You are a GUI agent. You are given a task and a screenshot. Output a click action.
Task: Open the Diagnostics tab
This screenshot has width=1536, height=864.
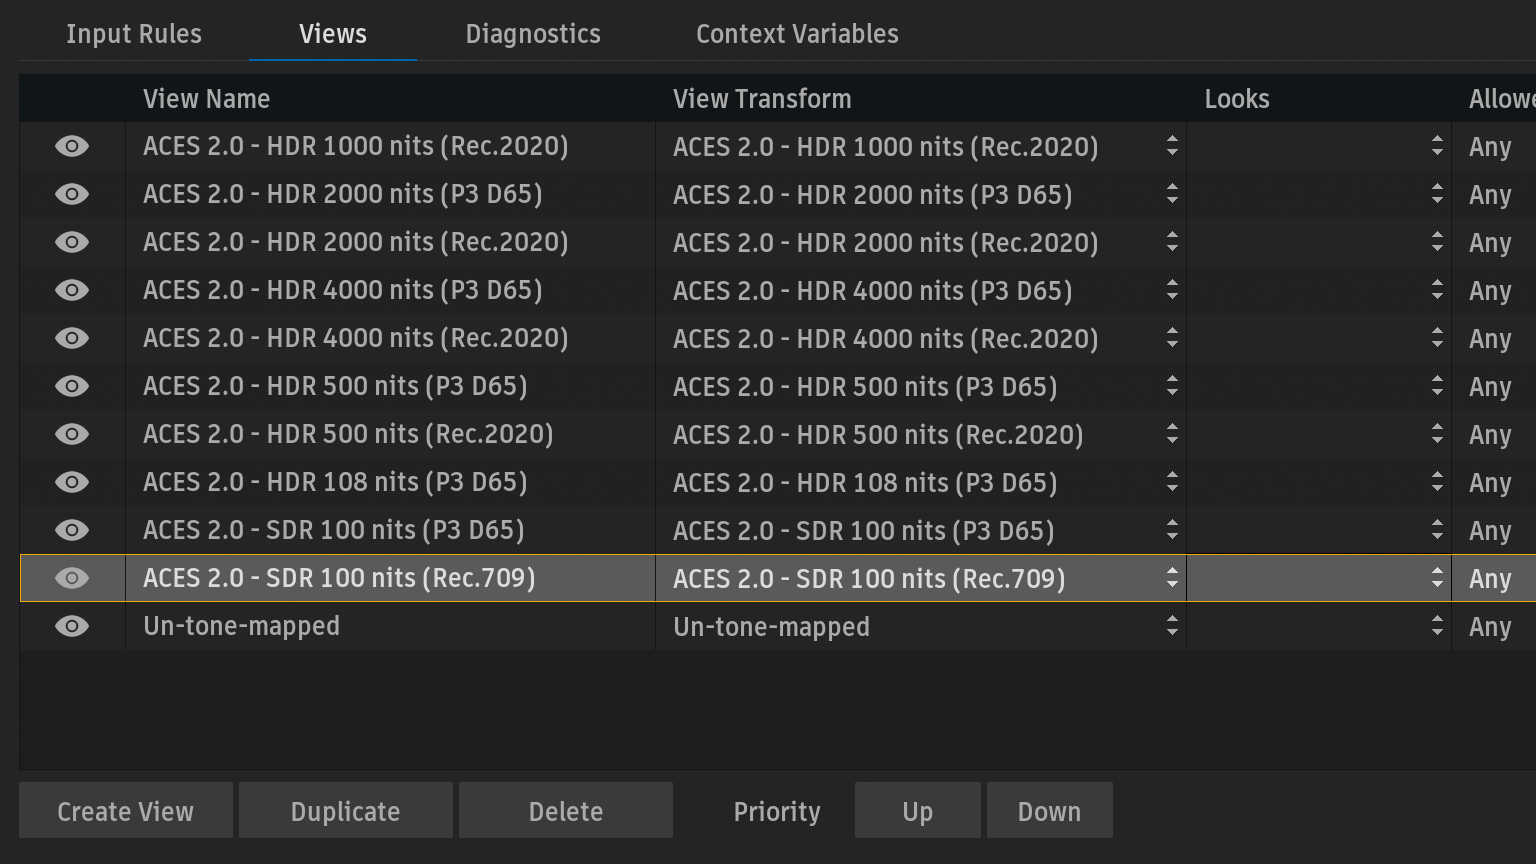pos(533,34)
